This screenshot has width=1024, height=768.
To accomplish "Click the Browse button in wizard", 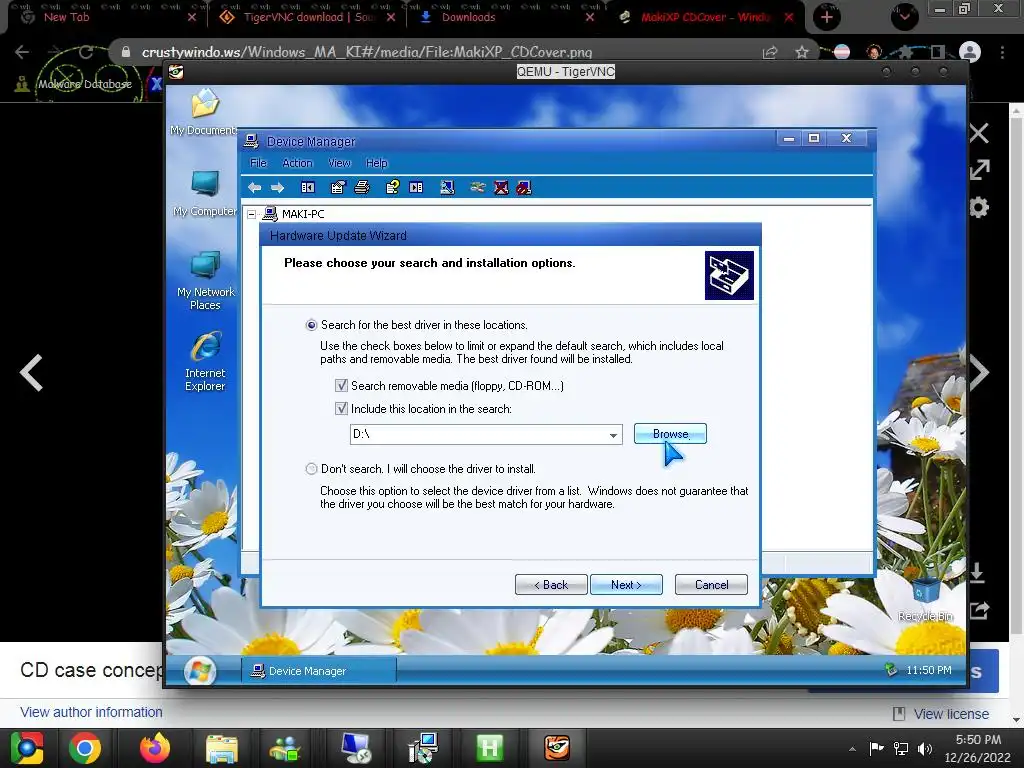I will tap(670, 434).
